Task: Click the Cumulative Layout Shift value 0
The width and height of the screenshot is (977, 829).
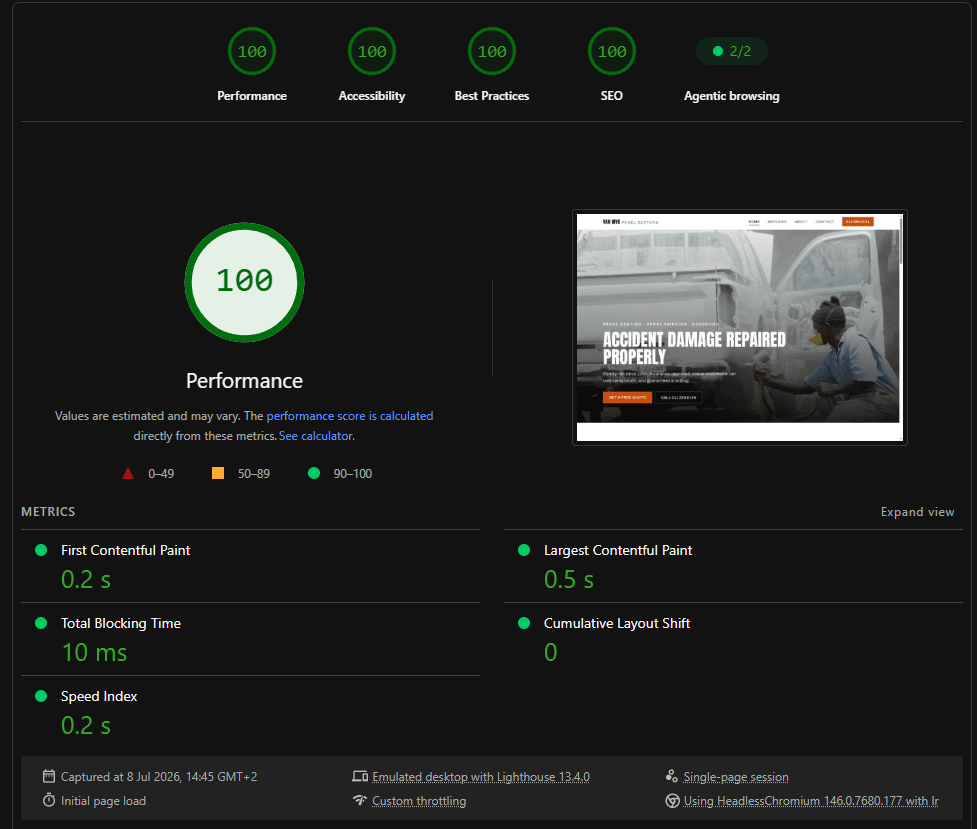Action: 551,653
